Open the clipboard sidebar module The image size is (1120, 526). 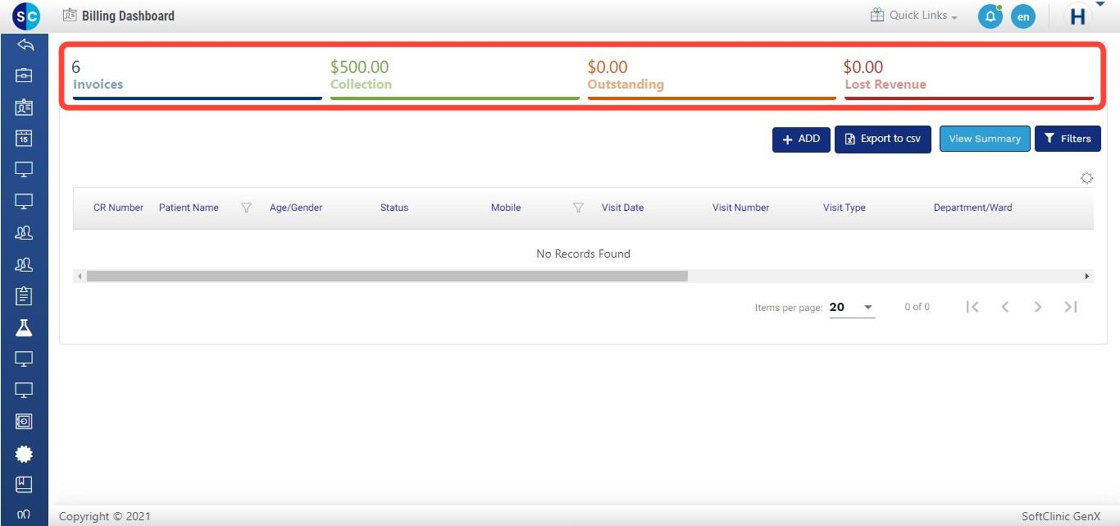(x=24, y=296)
